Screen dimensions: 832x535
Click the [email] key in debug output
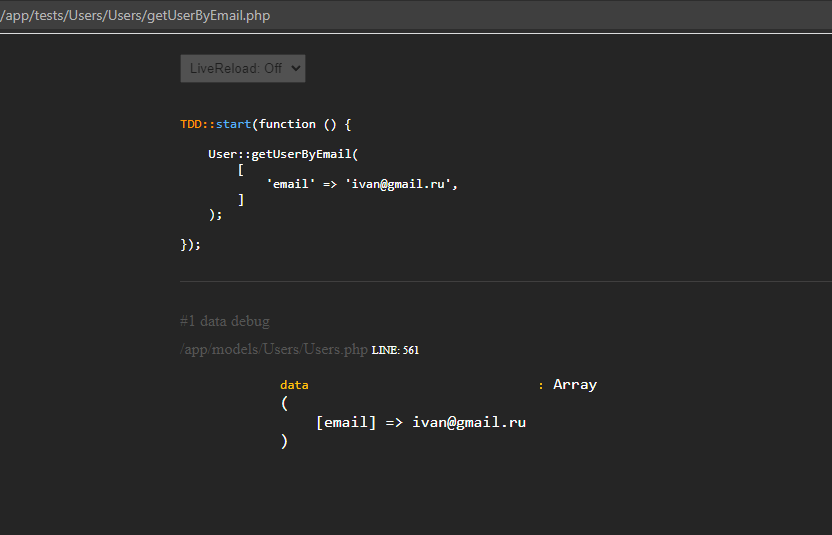pyautogui.click(x=346, y=422)
